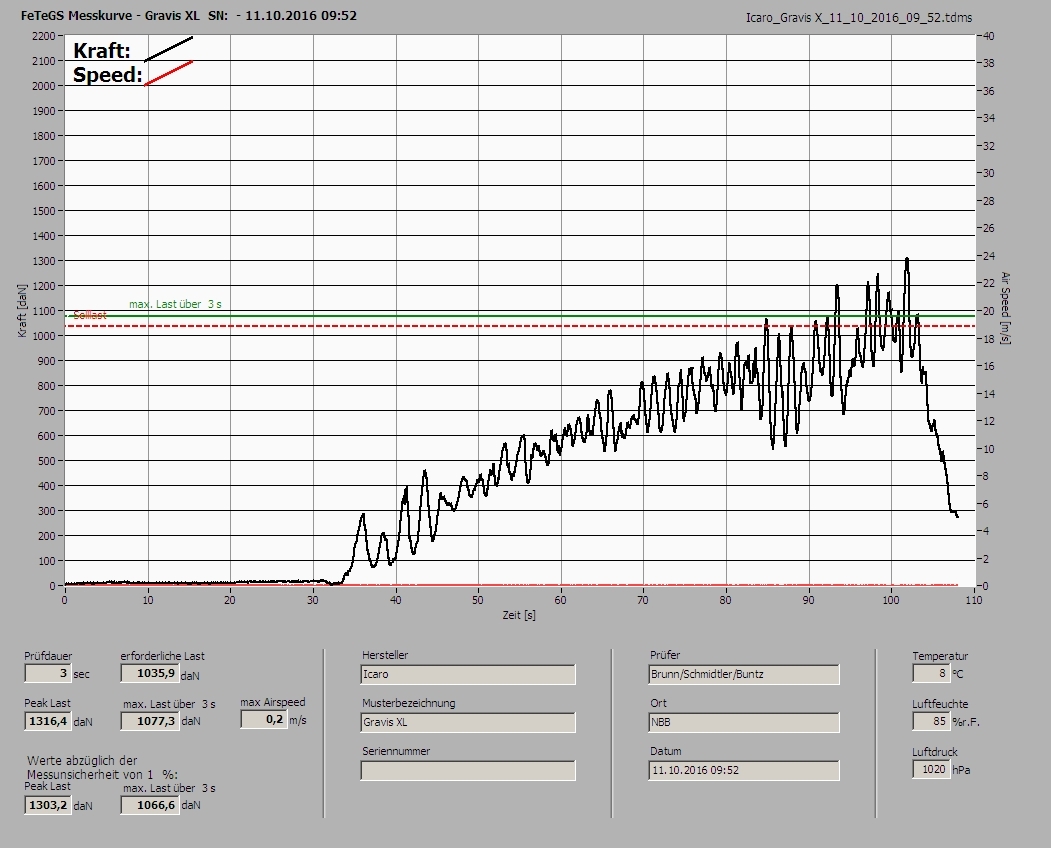Click the Prüfer field Brunn/Schmidtler/Buntz
This screenshot has width=1051, height=848.
pos(743,674)
